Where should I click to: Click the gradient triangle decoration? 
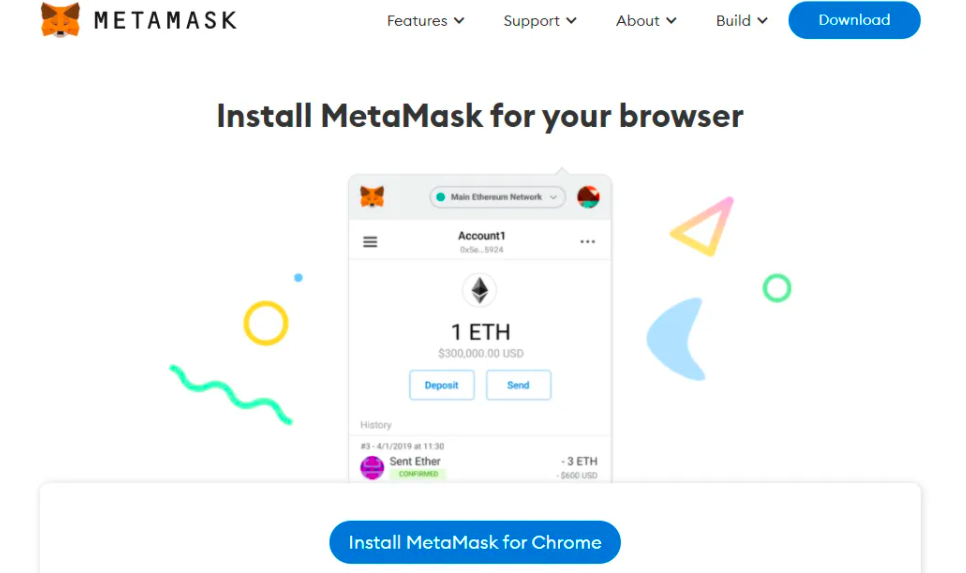(x=702, y=226)
